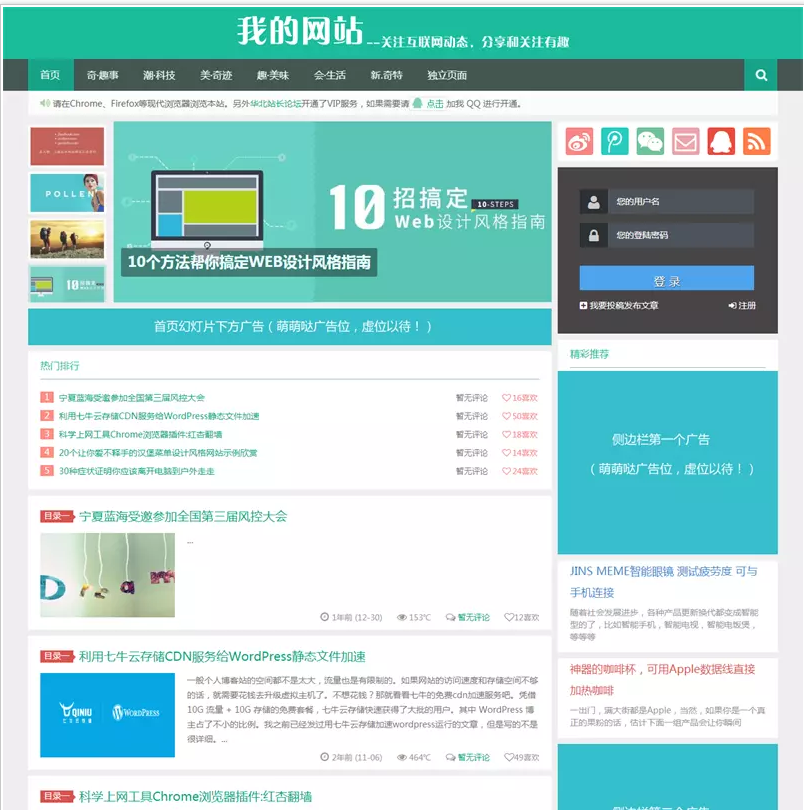Click heart icon for 18喜欢 in ranking
Viewport: 804px width, 810px height.
[506, 434]
